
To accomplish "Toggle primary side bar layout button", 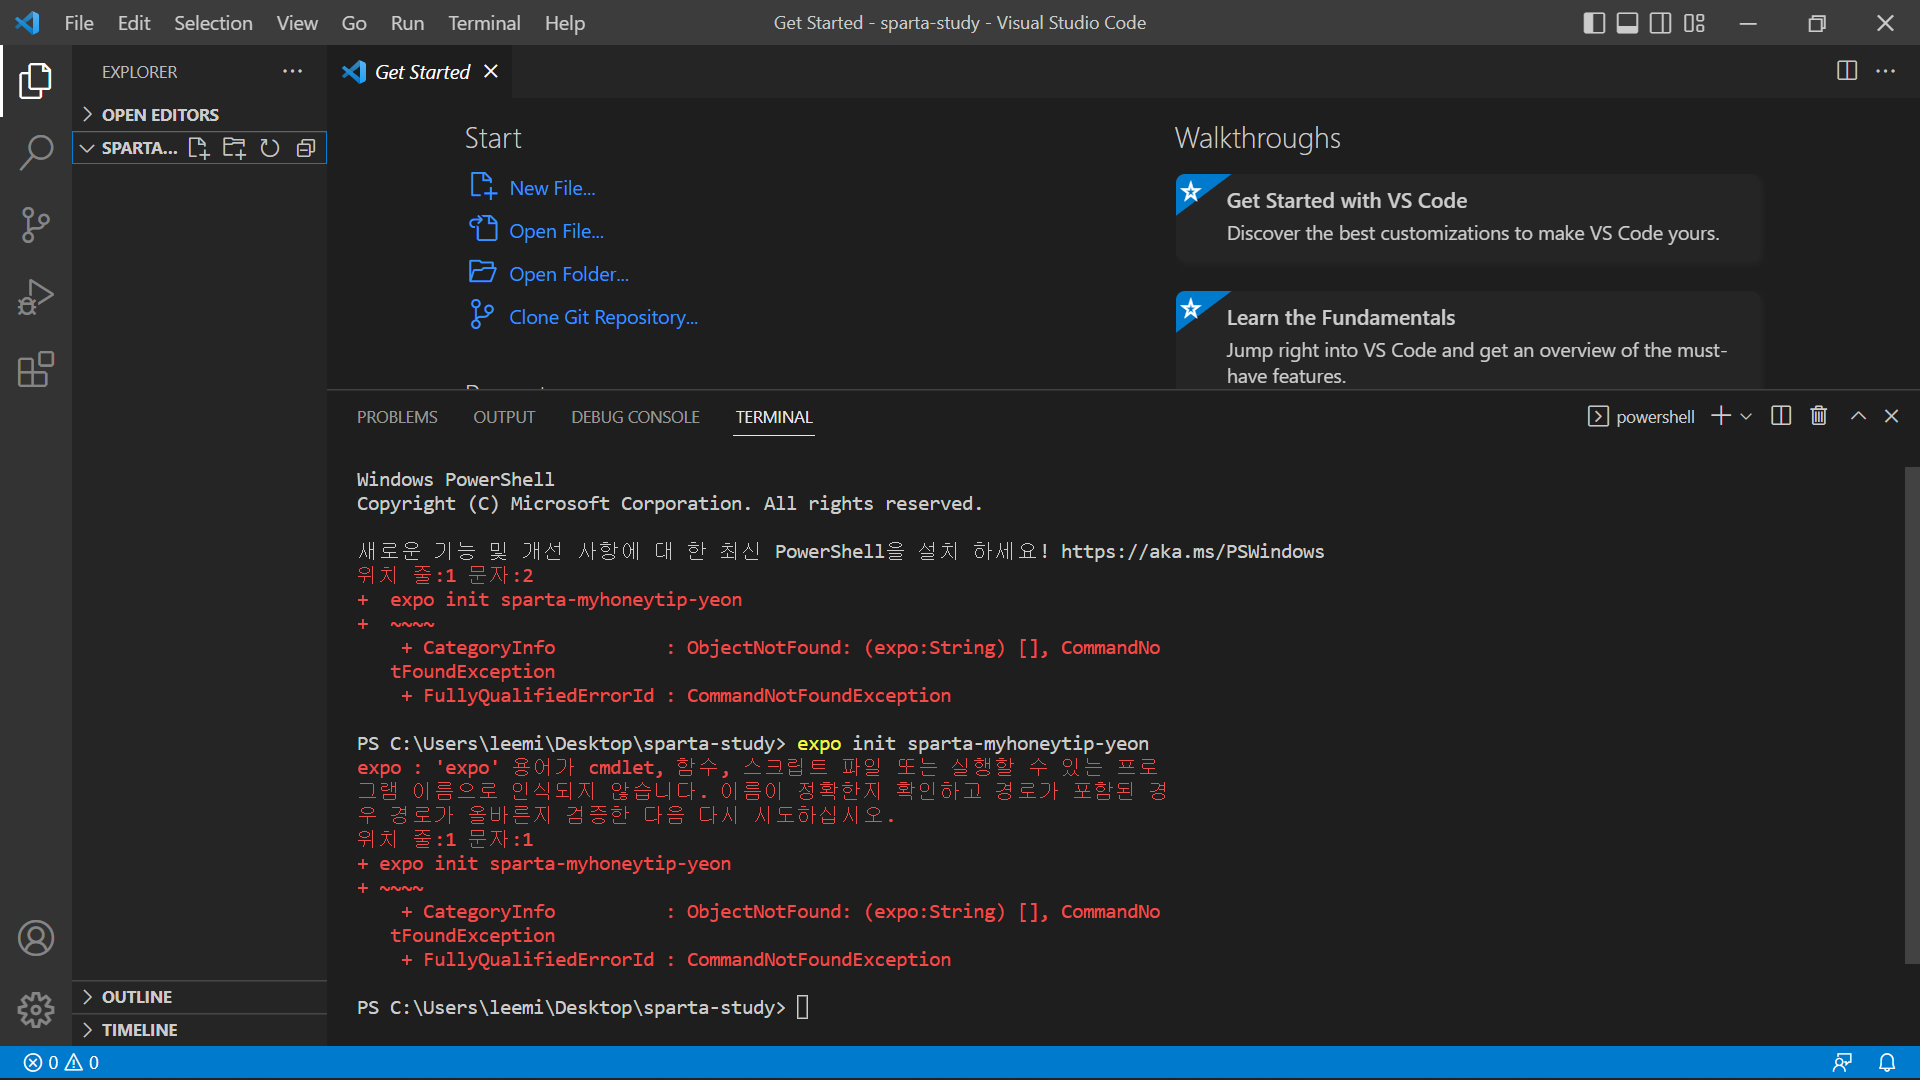I will click(x=1595, y=23).
